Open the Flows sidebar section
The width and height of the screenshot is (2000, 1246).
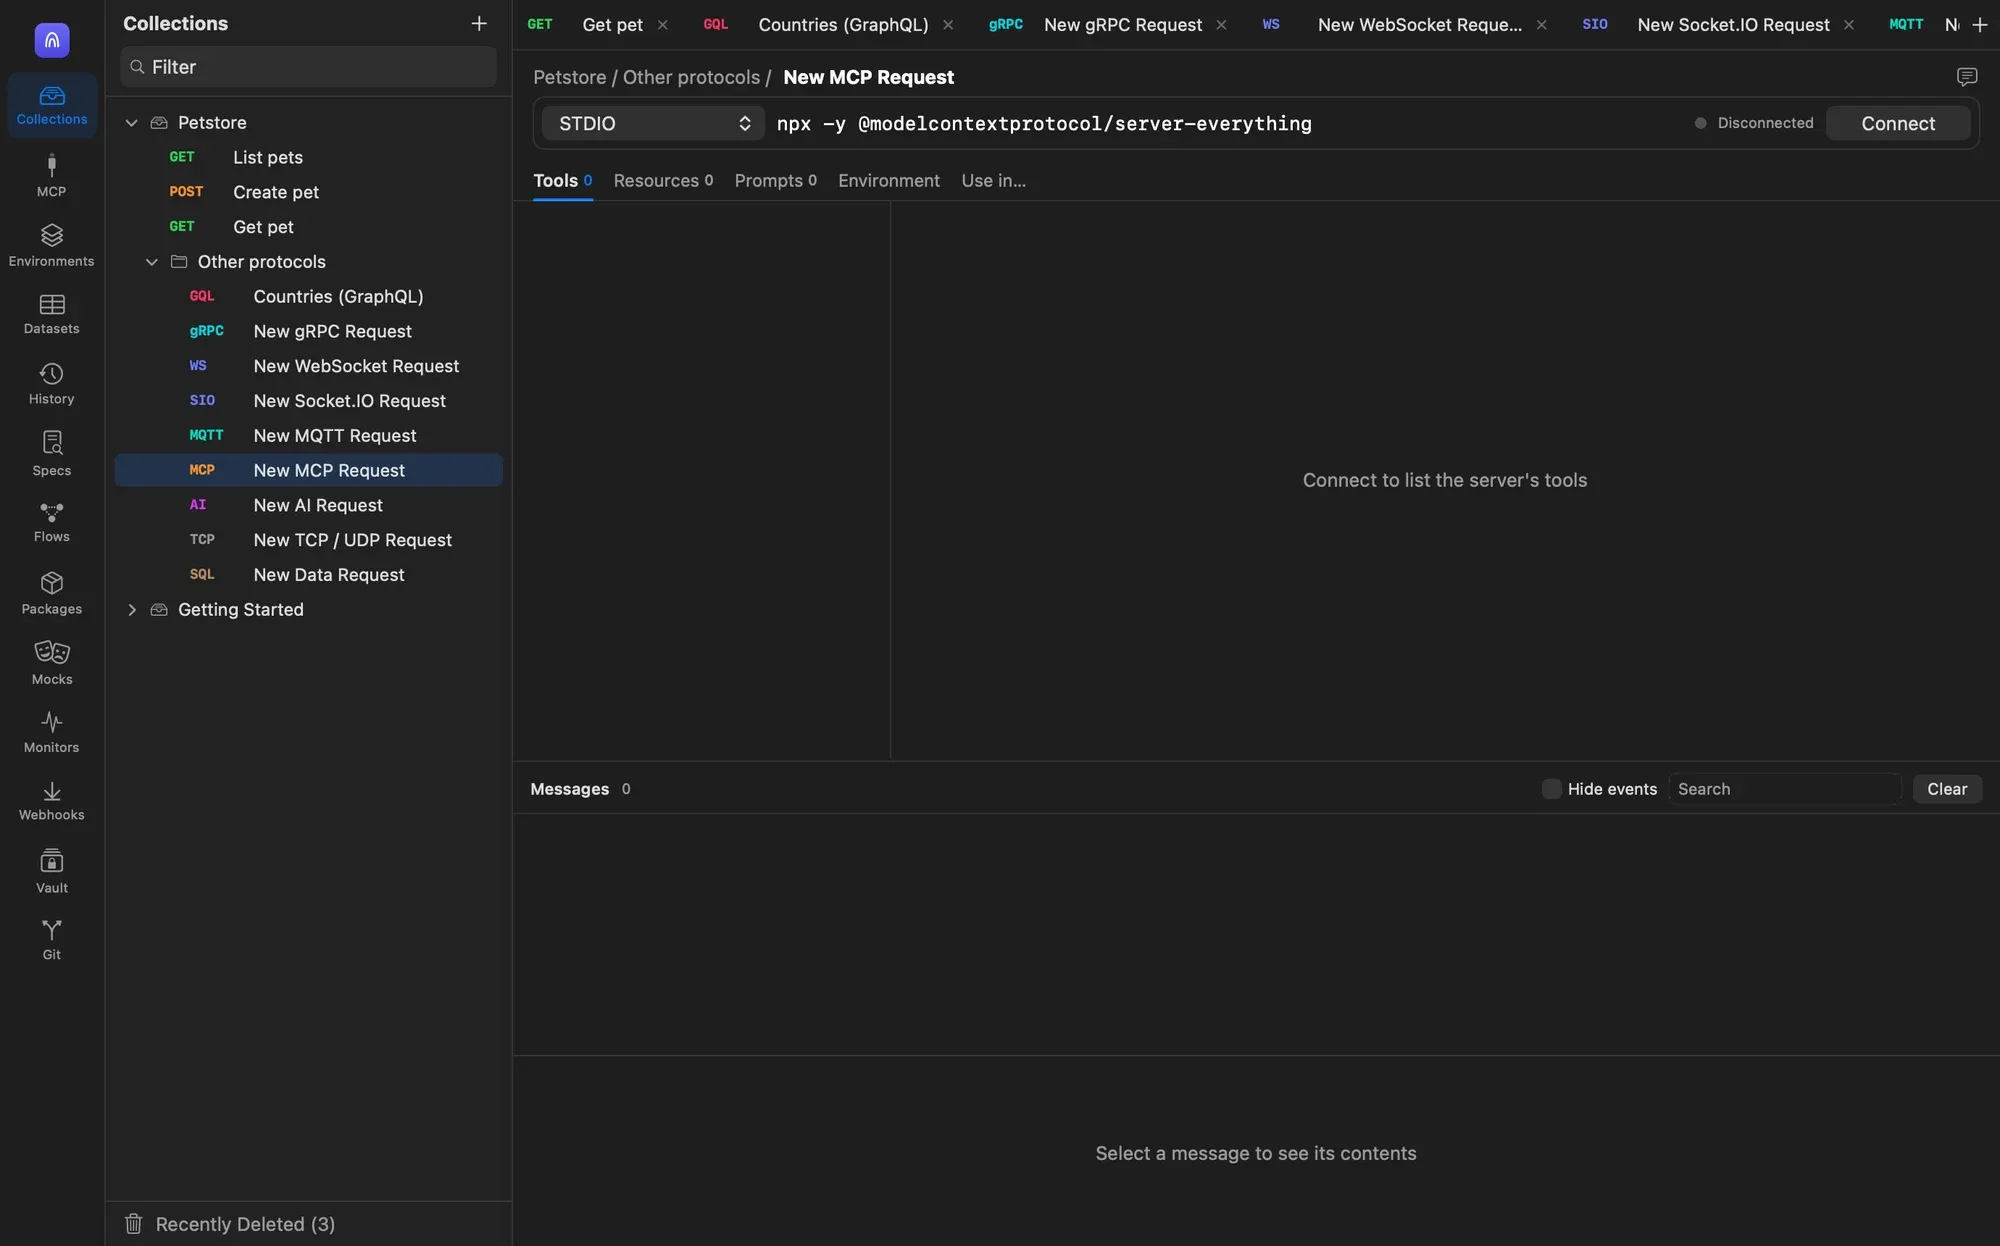52,522
